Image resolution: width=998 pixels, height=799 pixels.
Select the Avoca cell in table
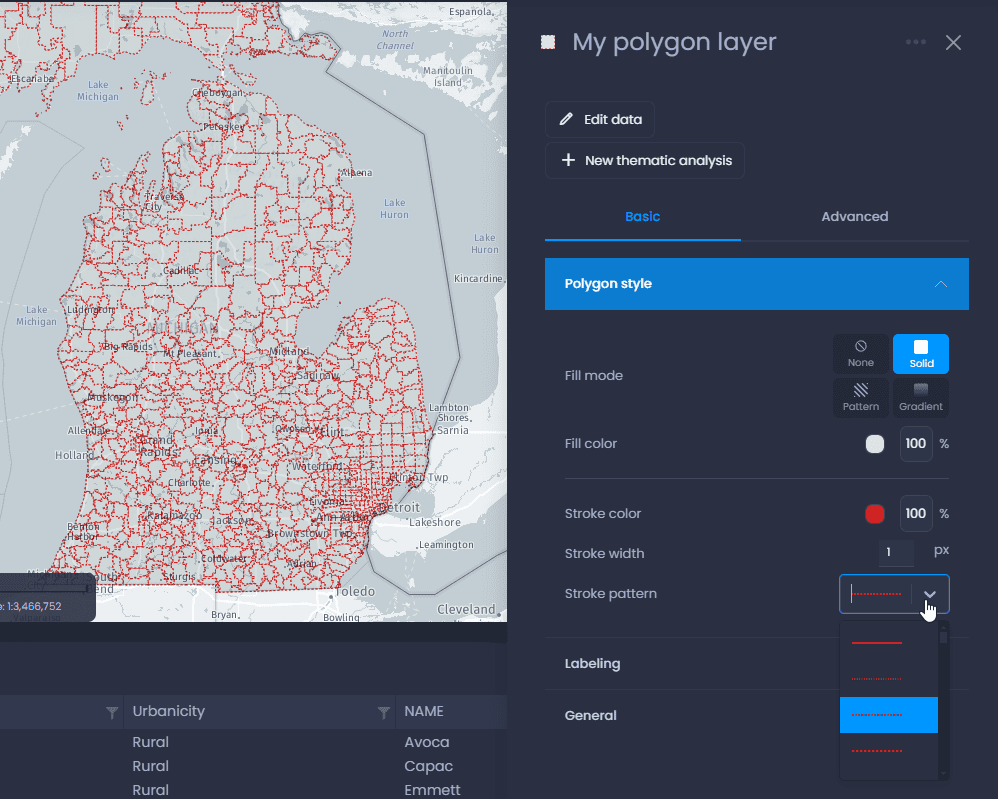[426, 742]
